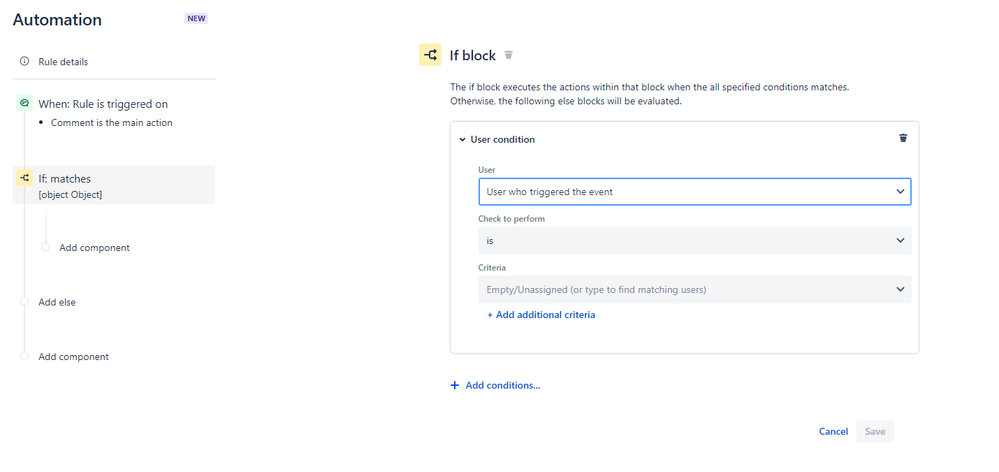Click Add additional criteria link

pyautogui.click(x=541, y=315)
